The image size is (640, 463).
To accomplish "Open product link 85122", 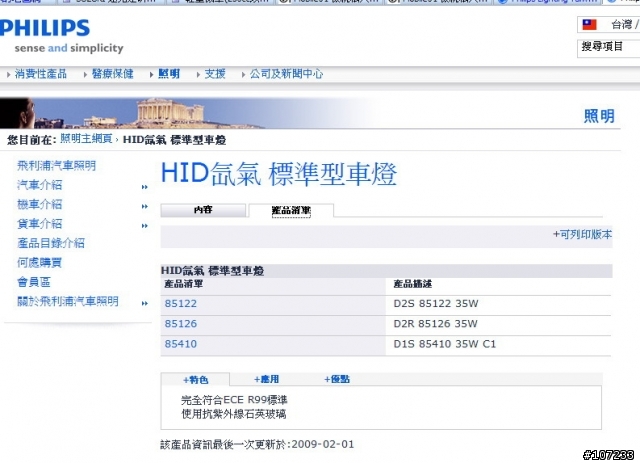I will 181,303.
